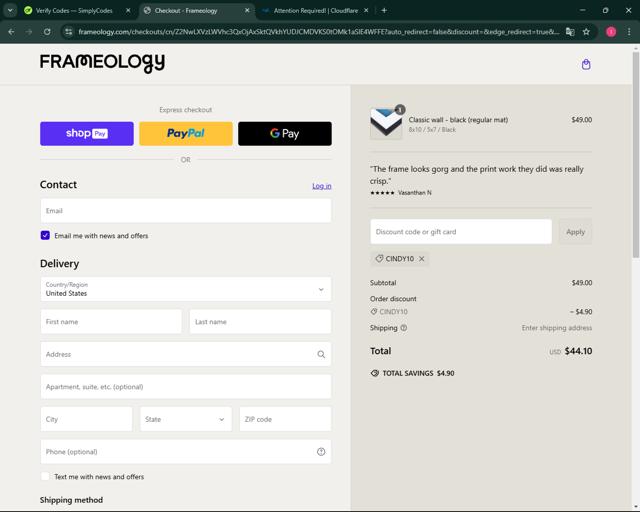Click the Log in link
Image resolution: width=640 pixels, height=512 pixels.
click(322, 186)
